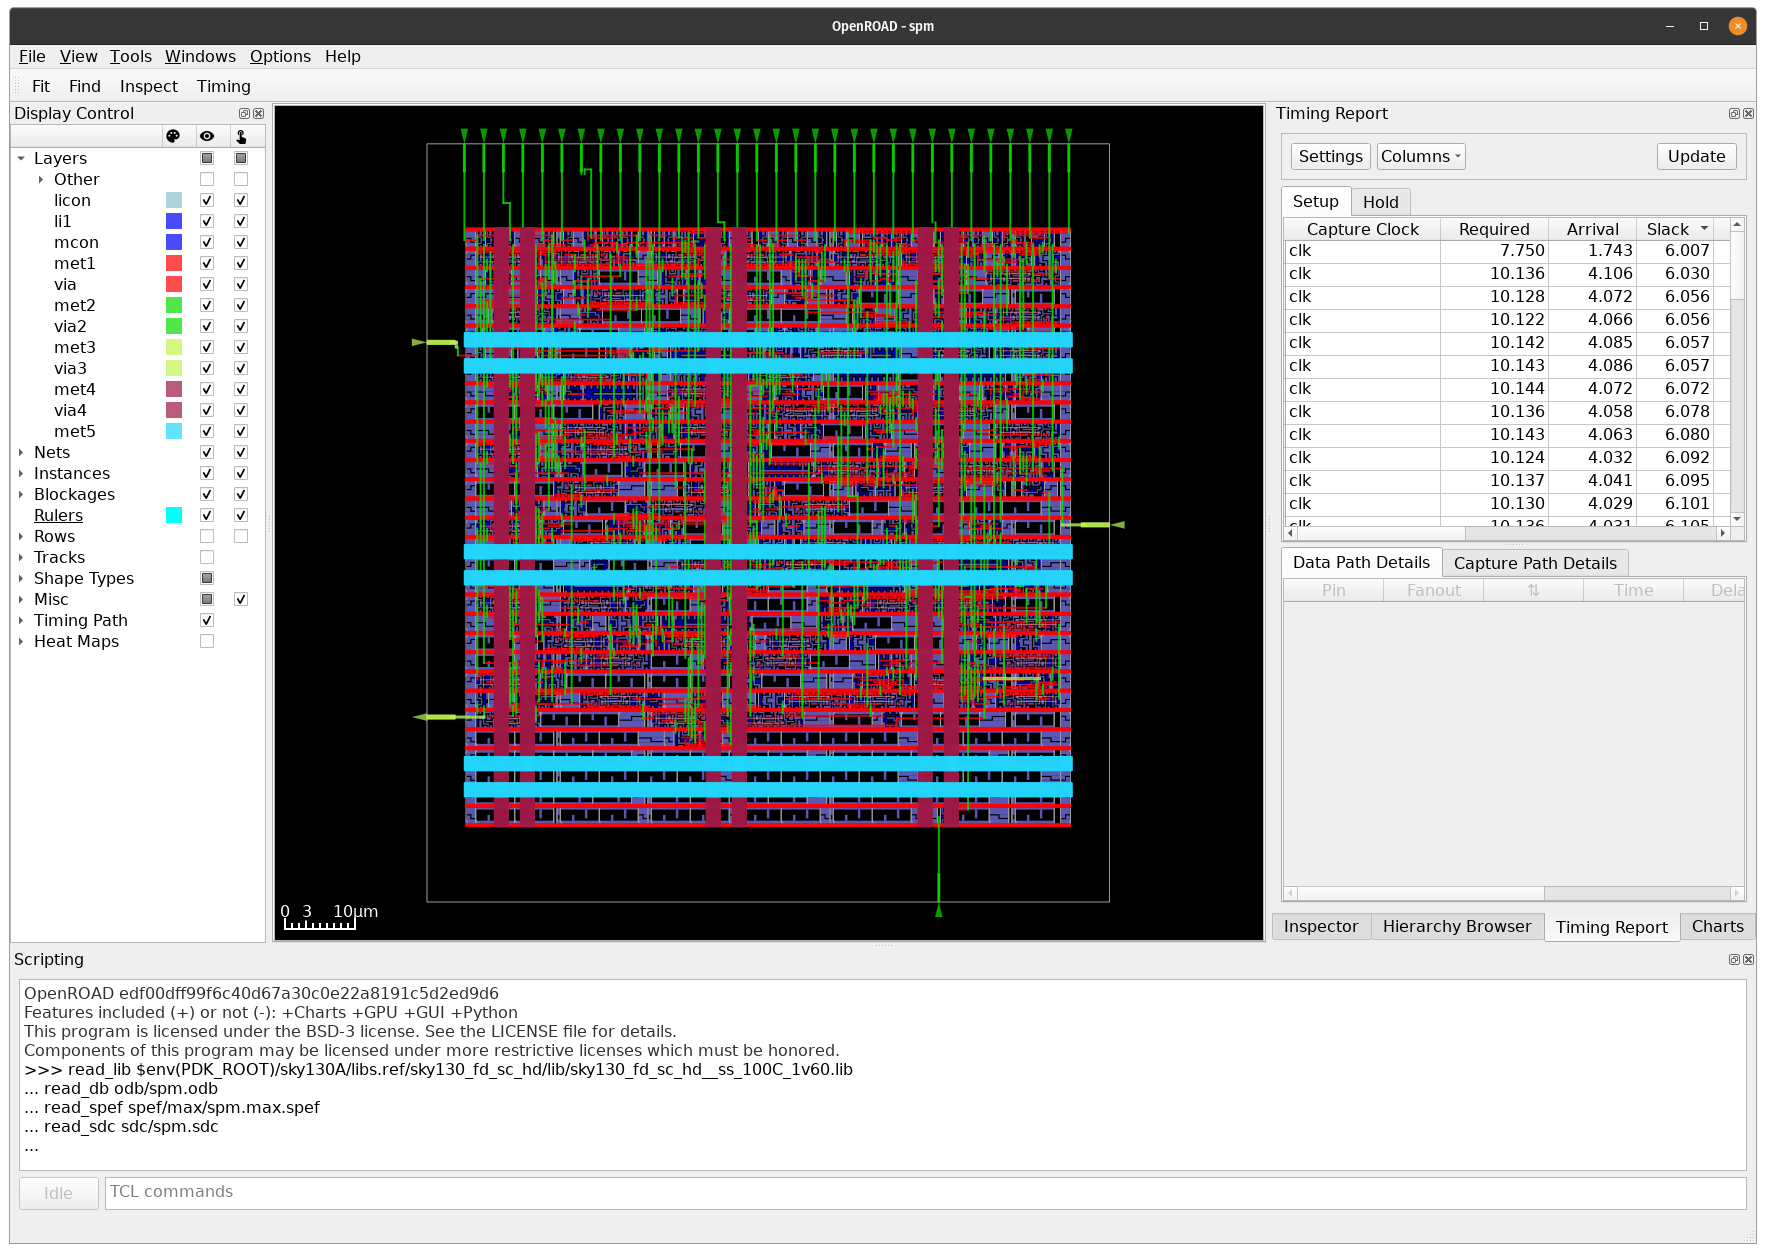
Task: Click the selectable pointer column header icon
Action: tap(241, 136)
